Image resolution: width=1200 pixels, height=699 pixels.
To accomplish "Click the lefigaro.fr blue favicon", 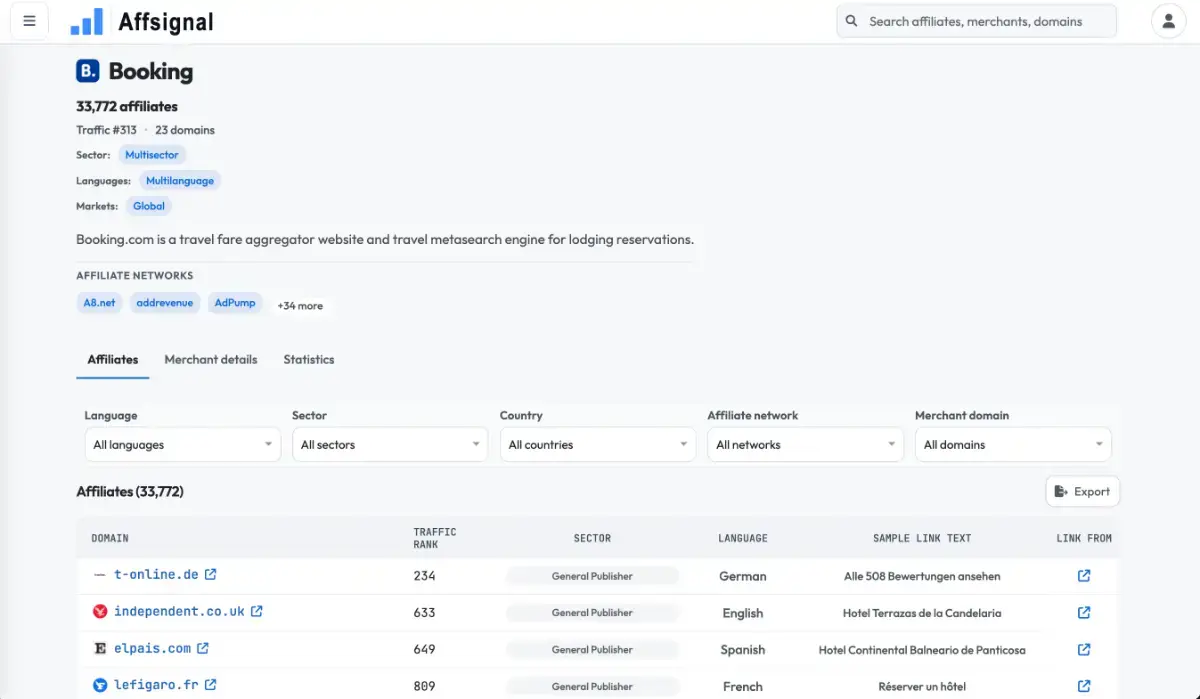I will click(x=100, y=686).
